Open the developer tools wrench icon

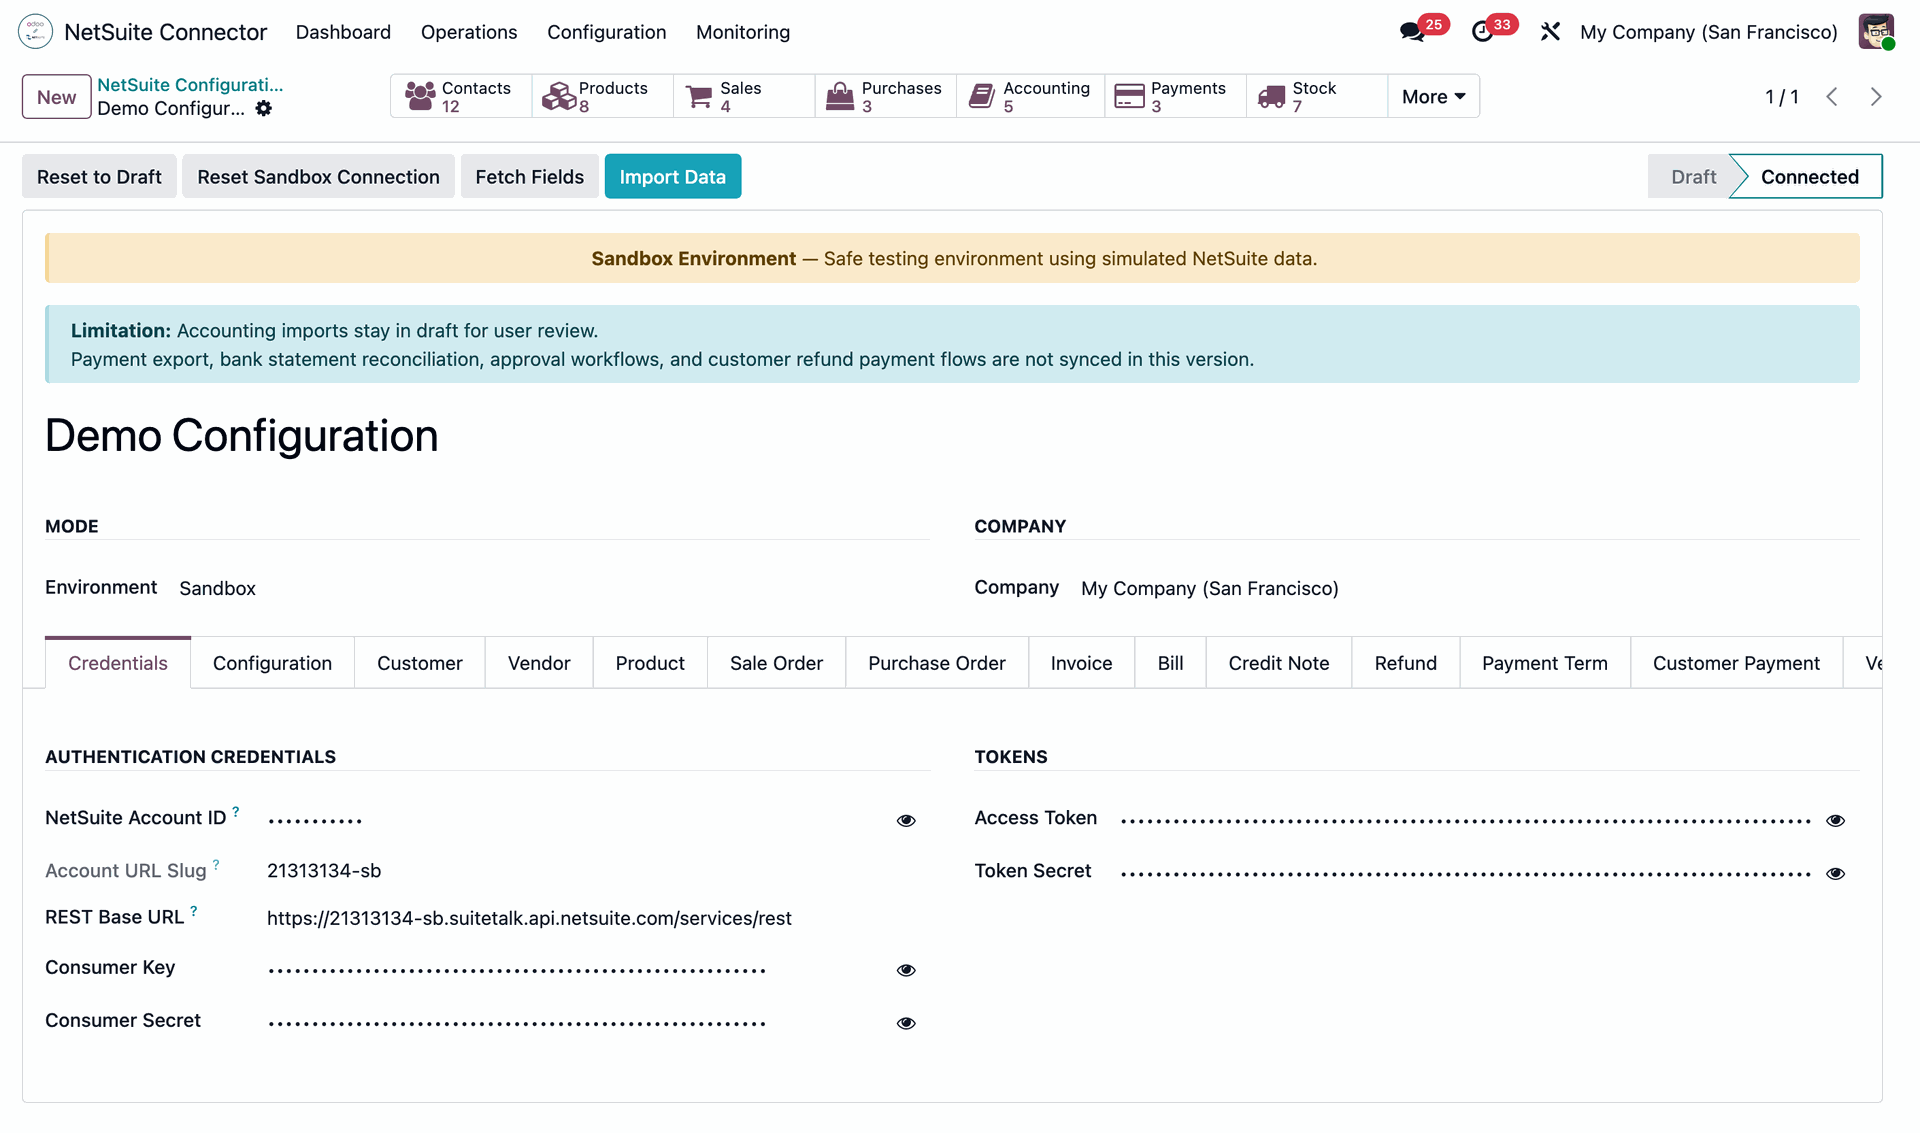1550,32
